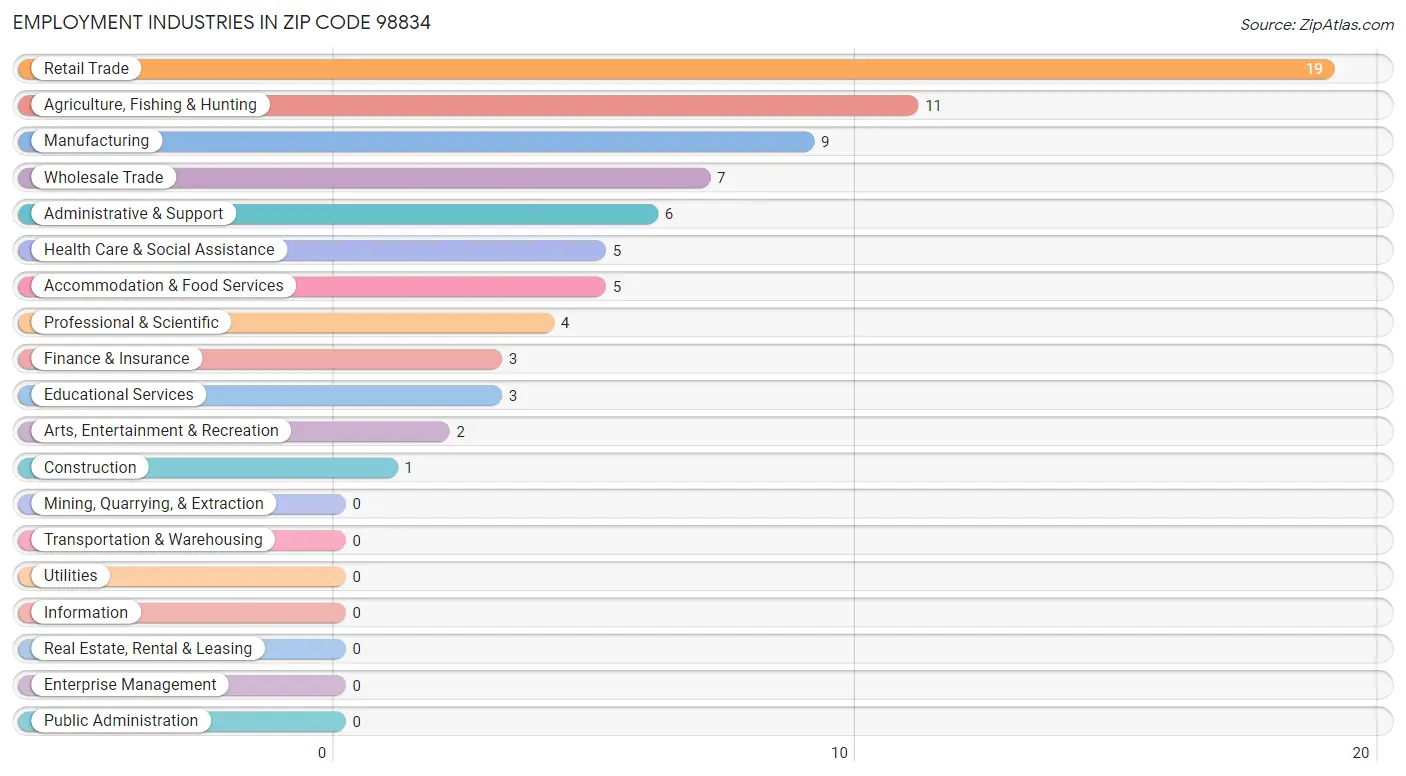Screen dimensions: 1406x776
Task: Click the Finance & Insurance label
Action: (116, 359)
